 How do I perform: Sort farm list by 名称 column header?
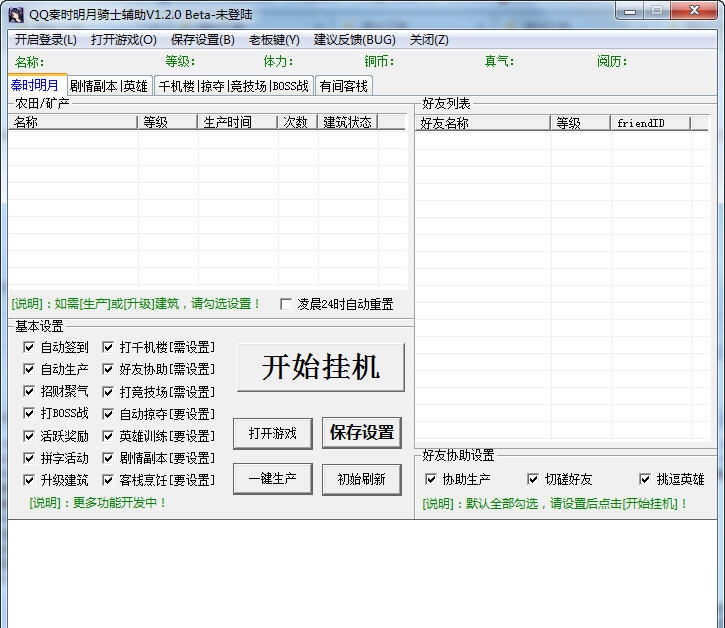(73, 122)
